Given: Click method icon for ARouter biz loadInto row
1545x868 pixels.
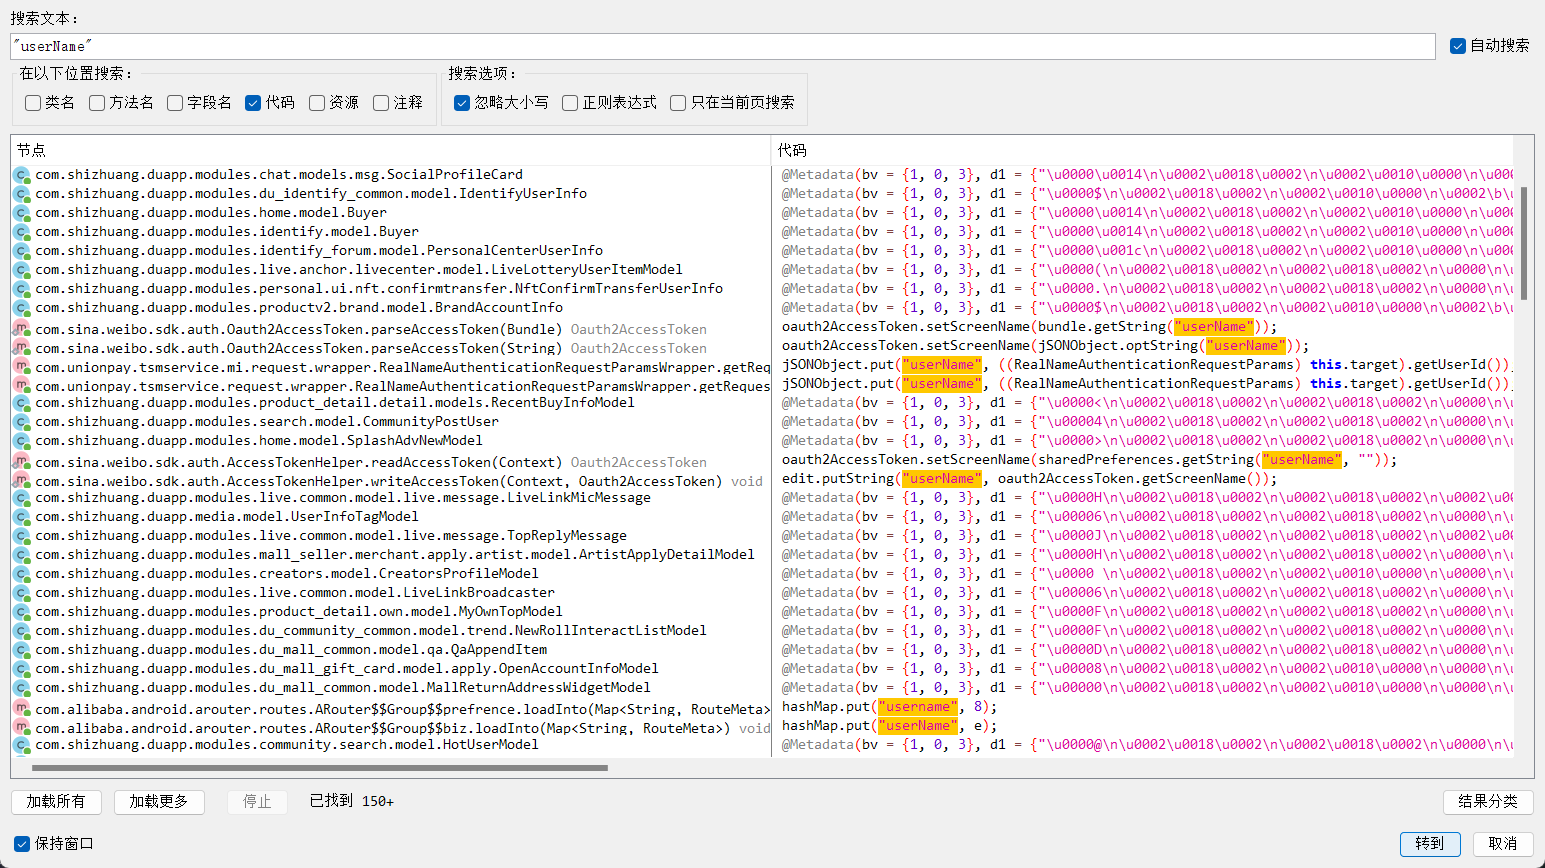Looking at the screenshot, I should click(21, 728).
